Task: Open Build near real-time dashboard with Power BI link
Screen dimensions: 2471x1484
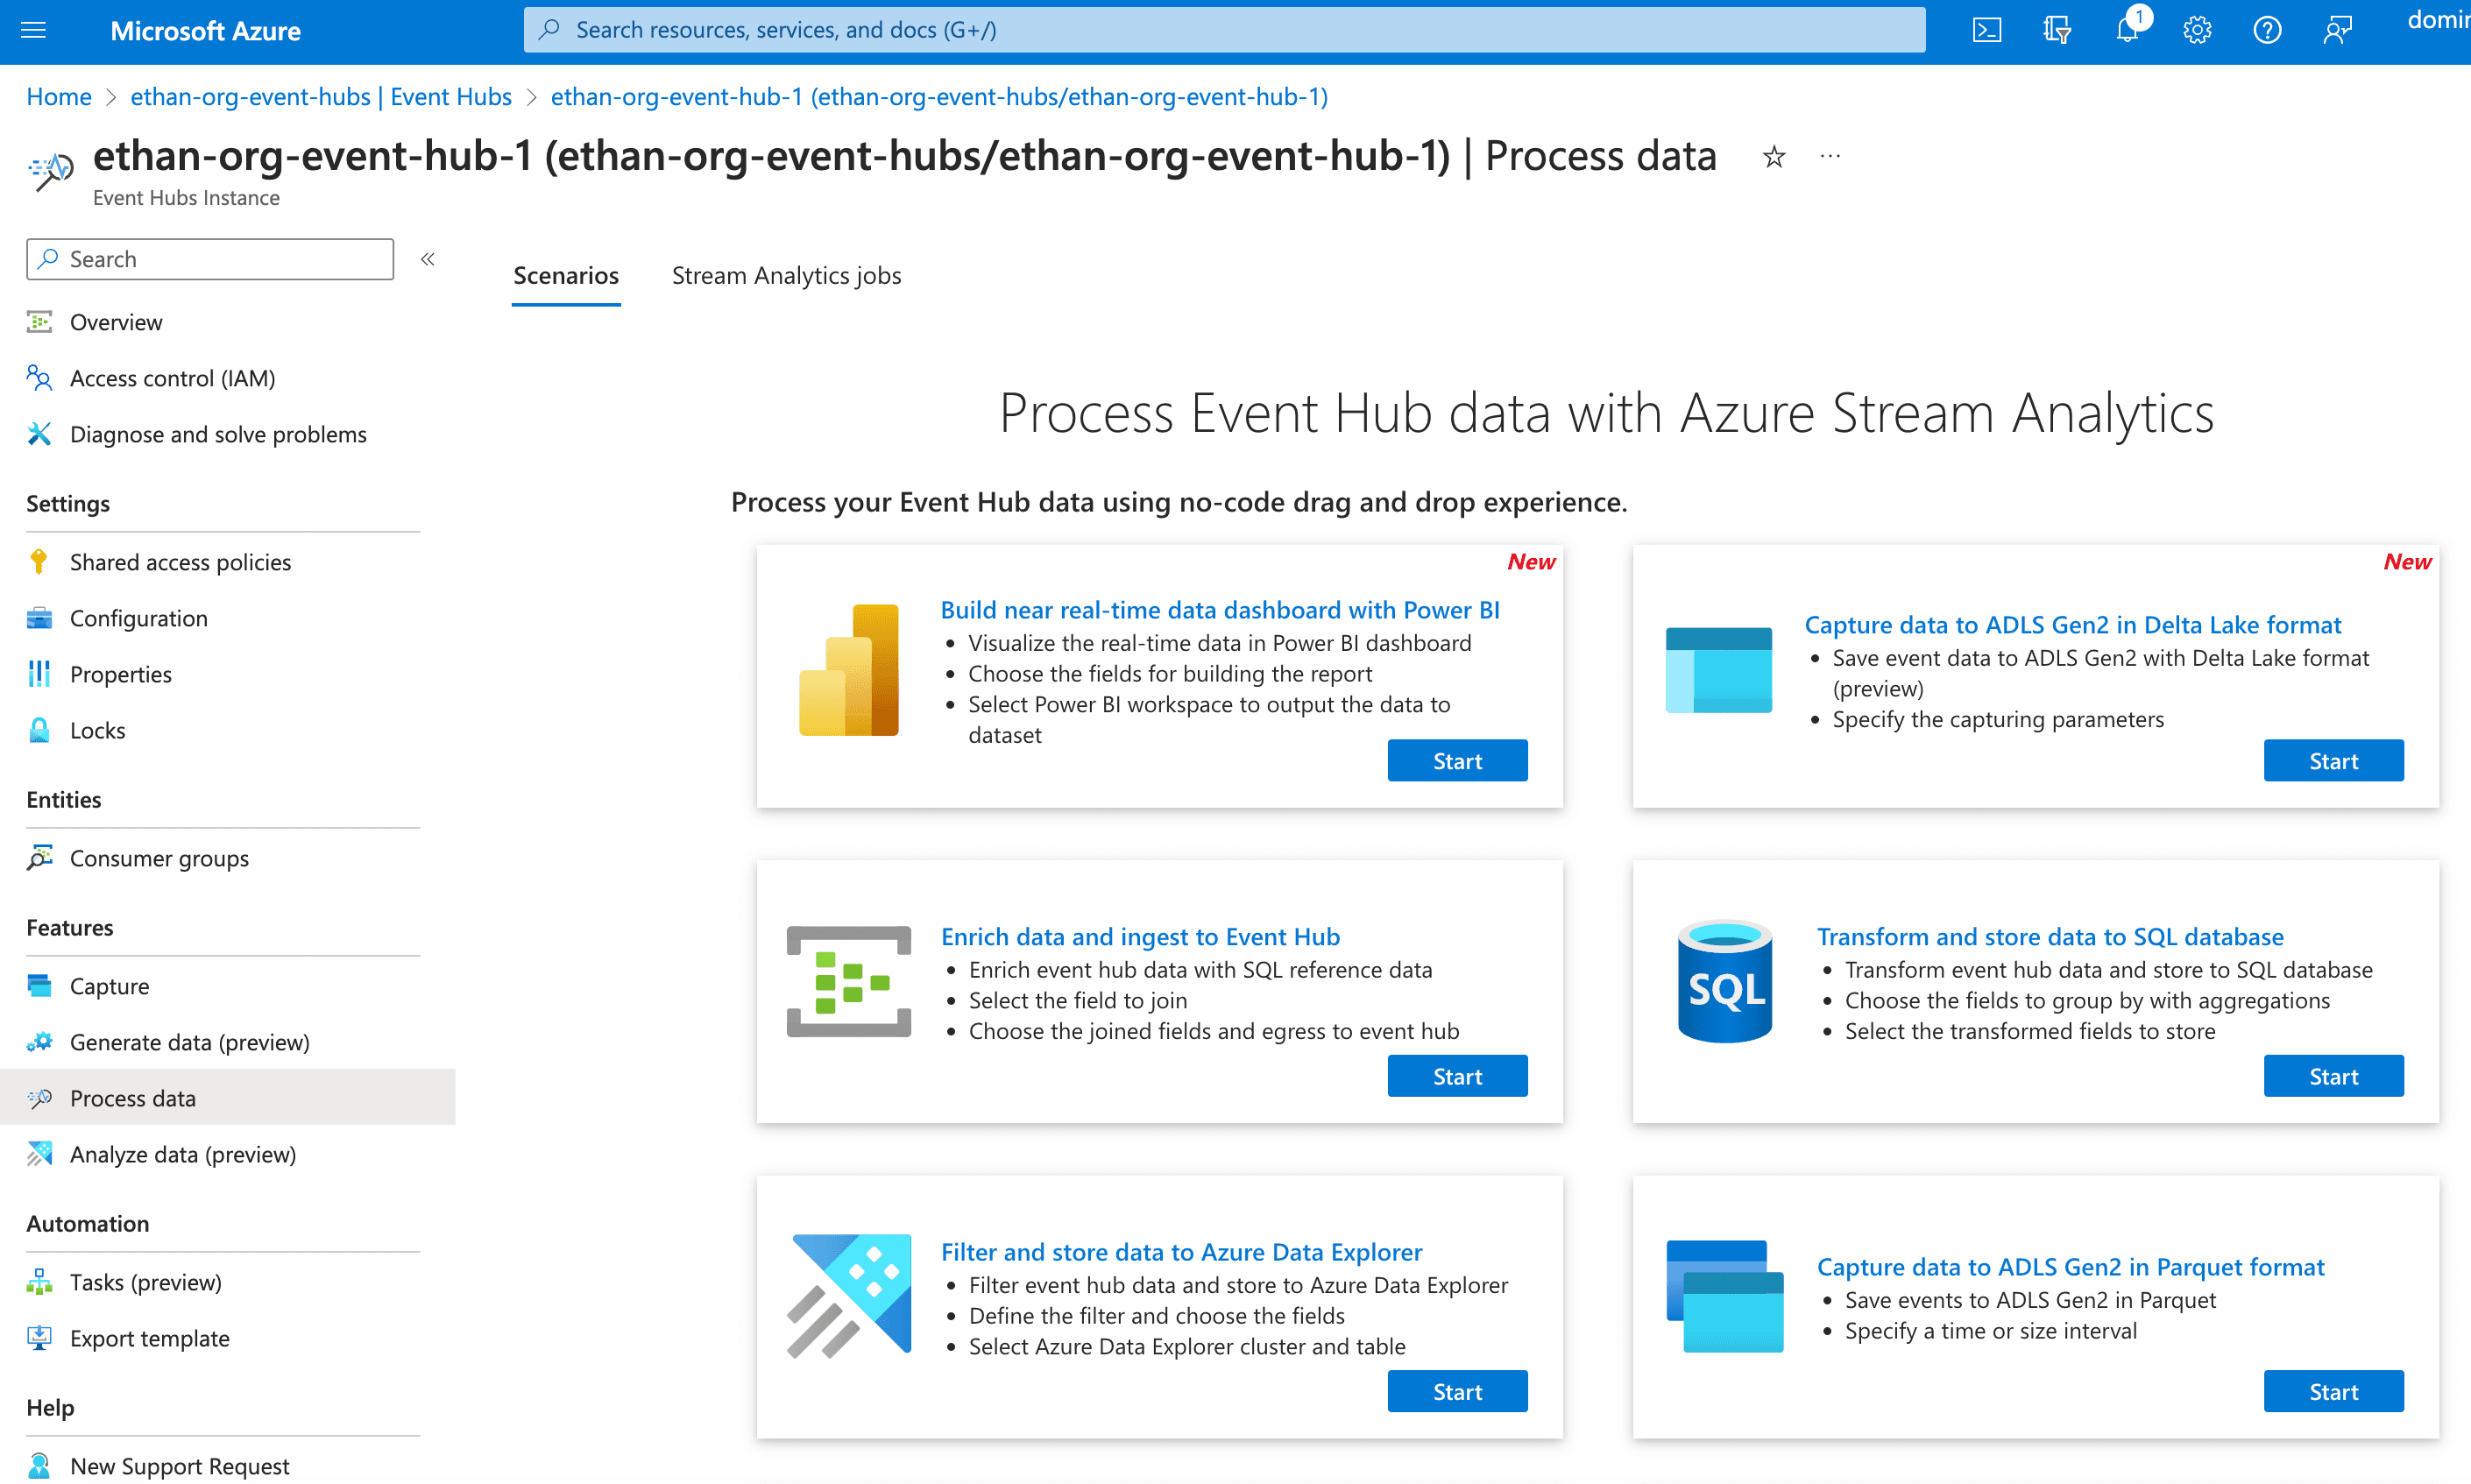Action: 1220,610
